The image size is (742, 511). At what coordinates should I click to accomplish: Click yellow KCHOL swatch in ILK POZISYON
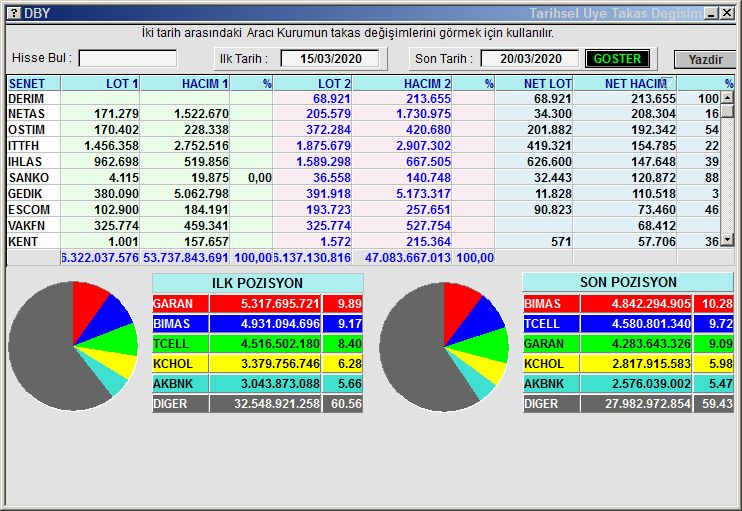[180, 364]
